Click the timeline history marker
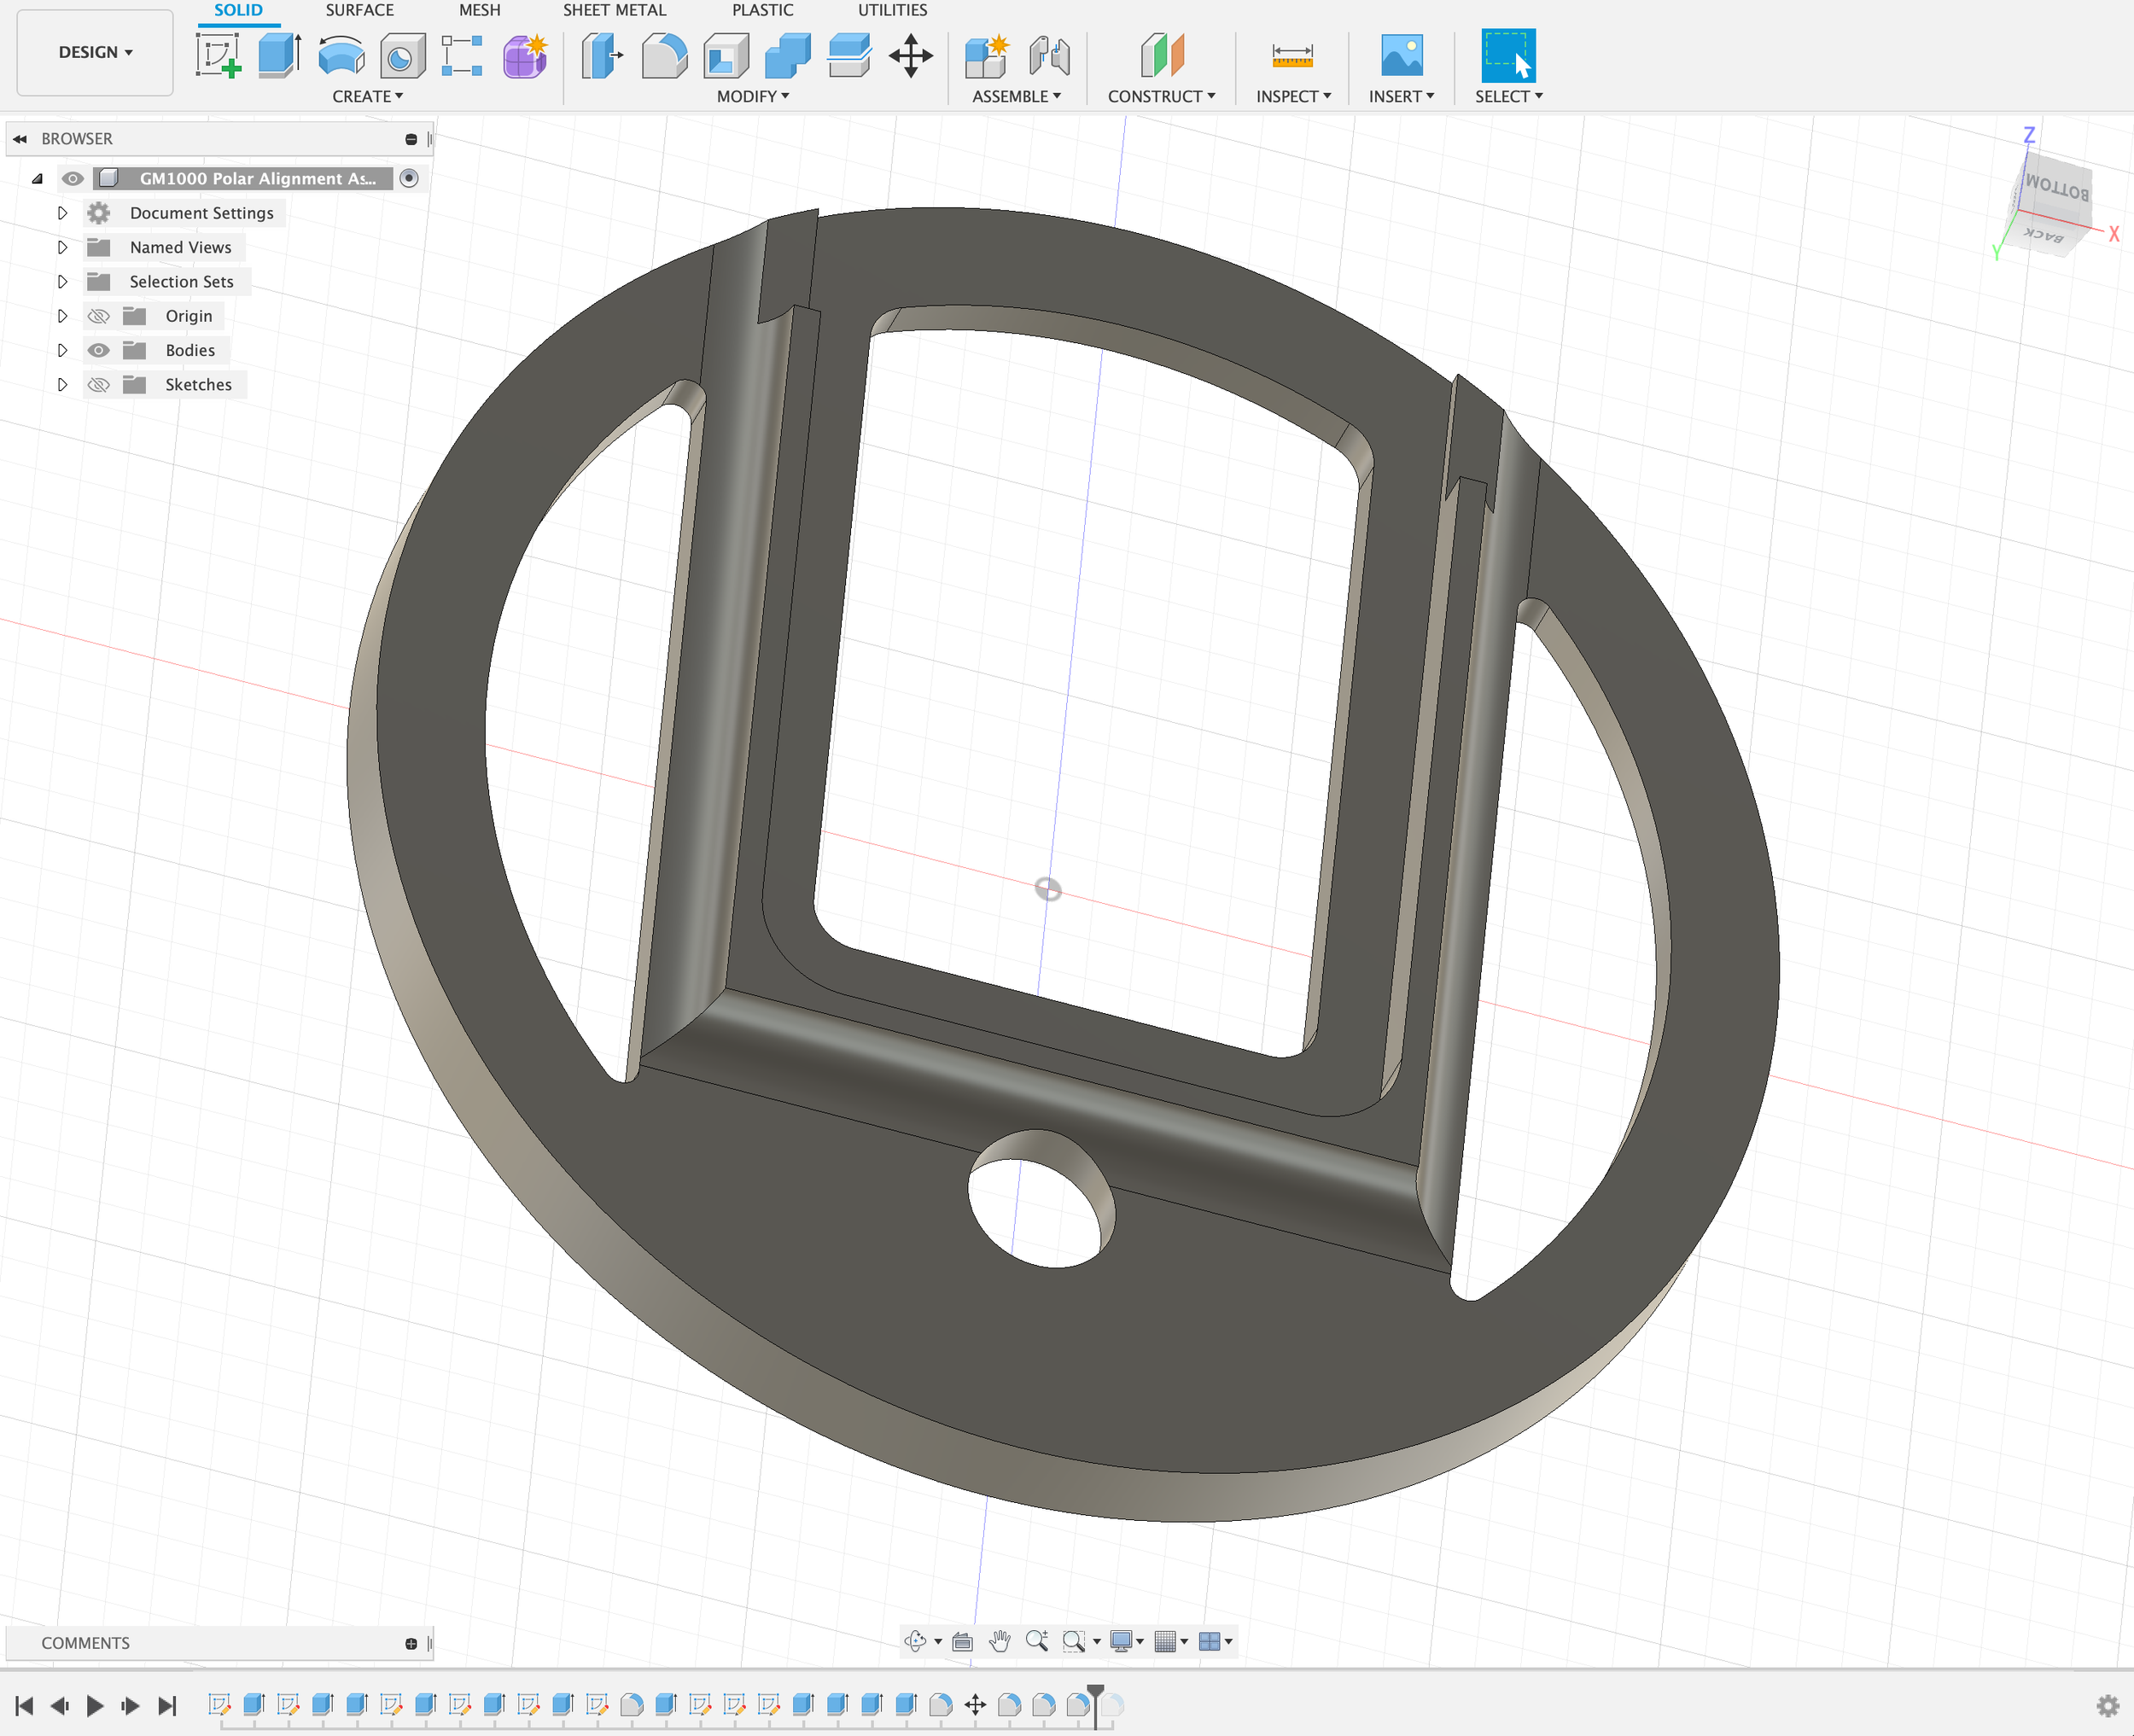Screen dimensions: 2134x1736 click(1096, 1705)
